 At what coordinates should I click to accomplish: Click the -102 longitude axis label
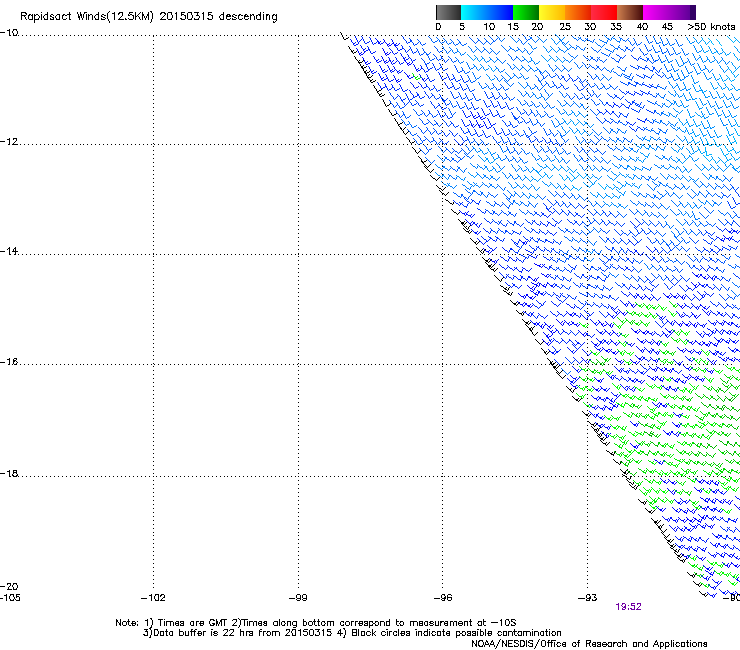click(153, 598)
